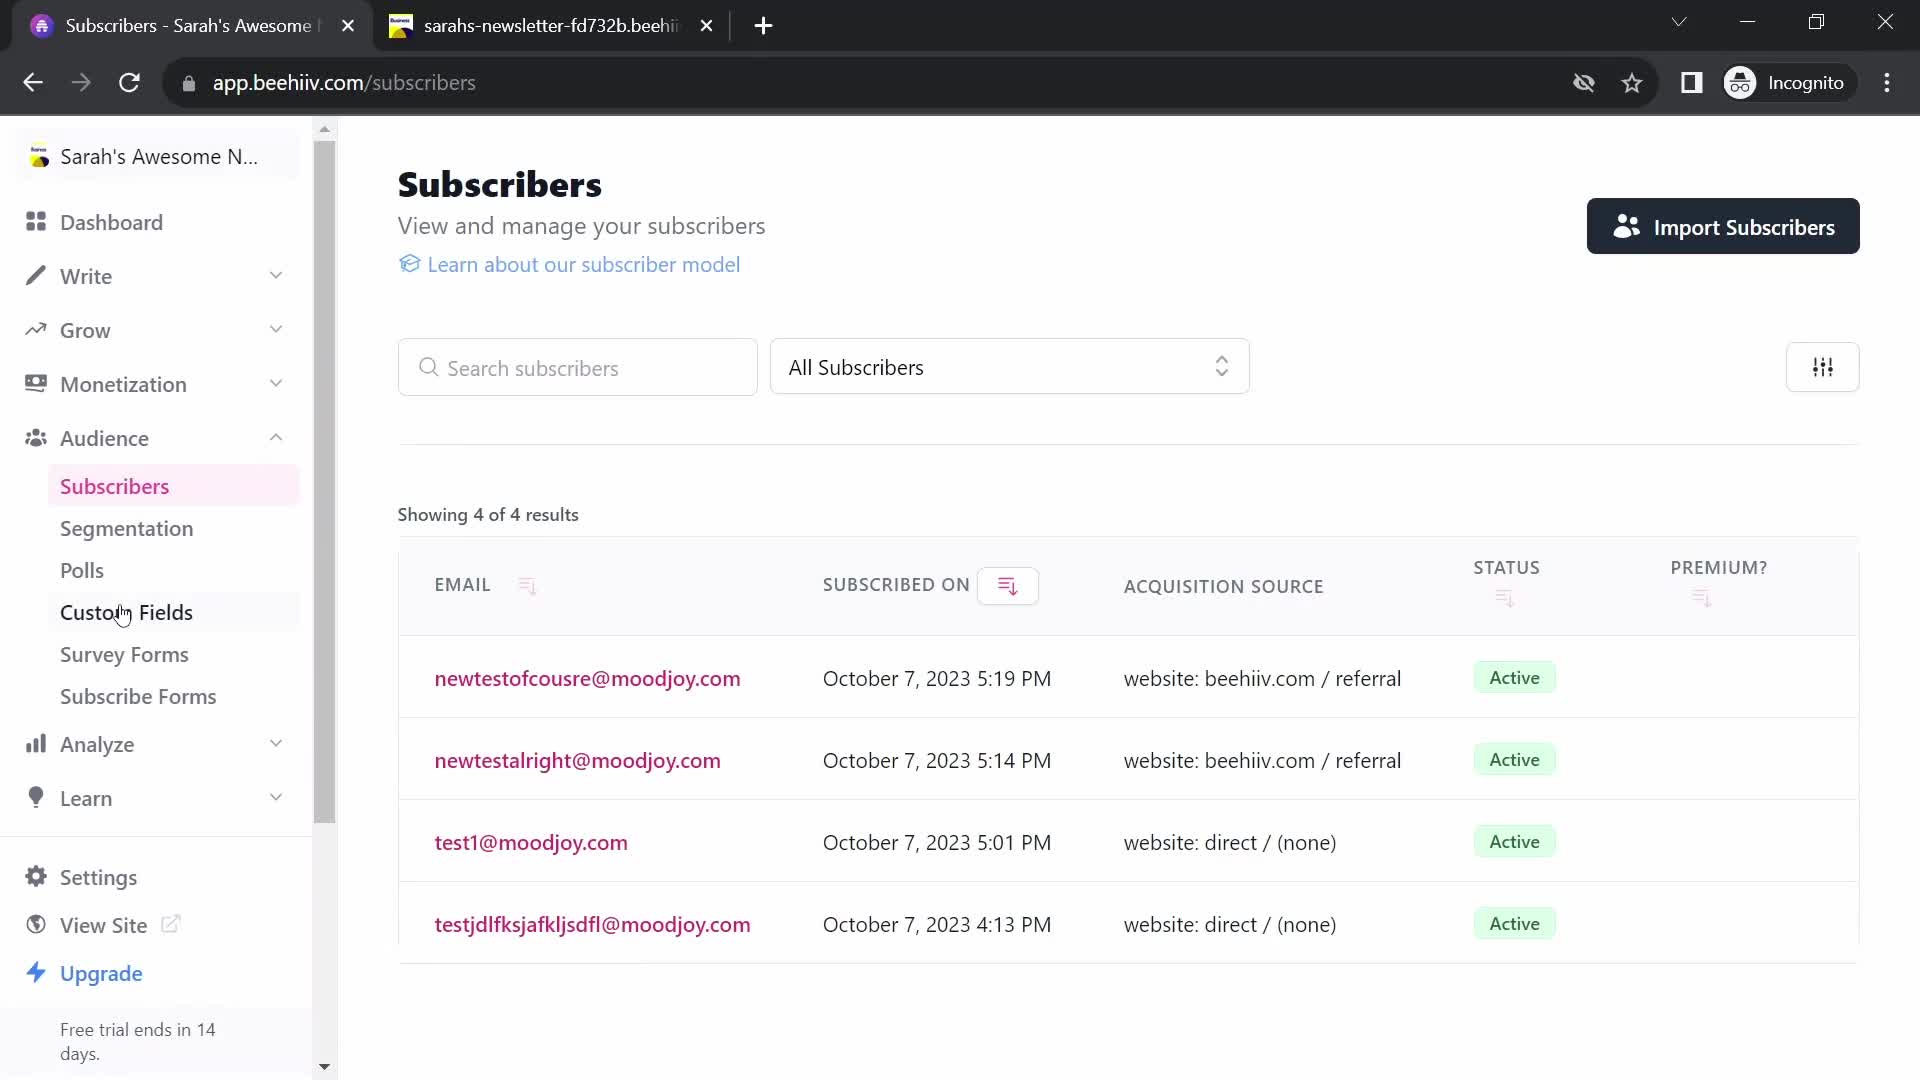Click Learn about our subscriber model
1920x1080 pixels.
(x=584, y=264)
